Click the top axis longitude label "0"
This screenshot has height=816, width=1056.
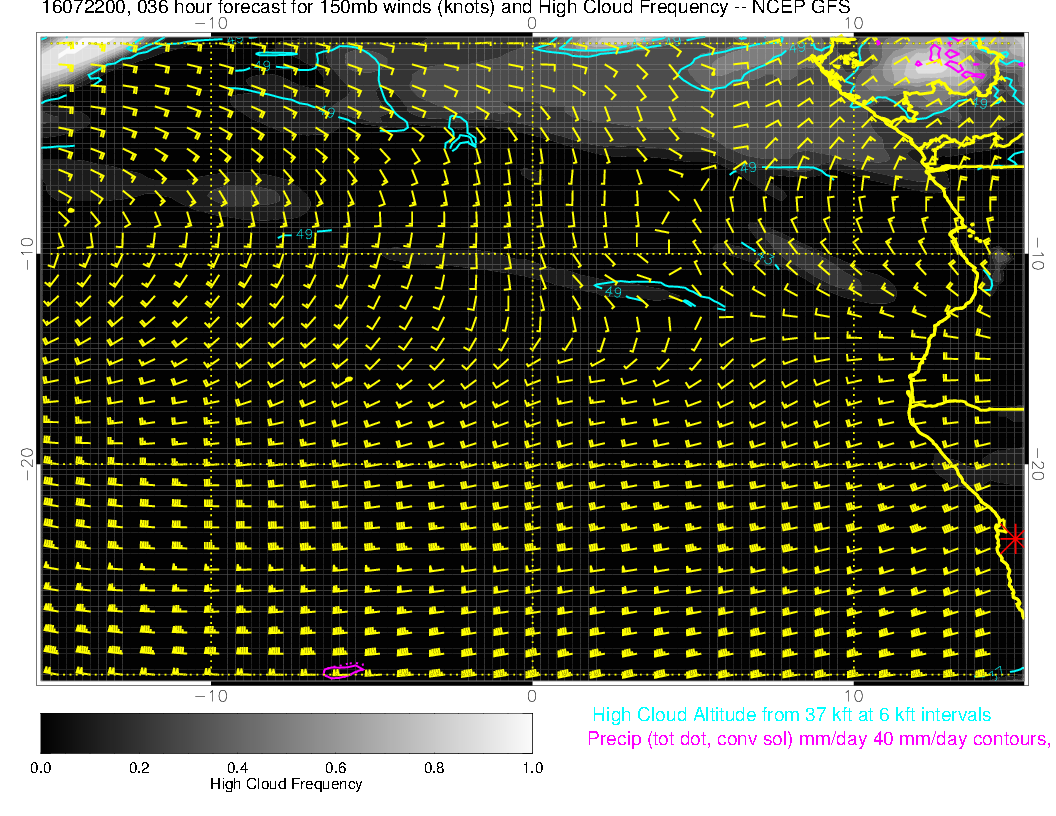point(531,23)
